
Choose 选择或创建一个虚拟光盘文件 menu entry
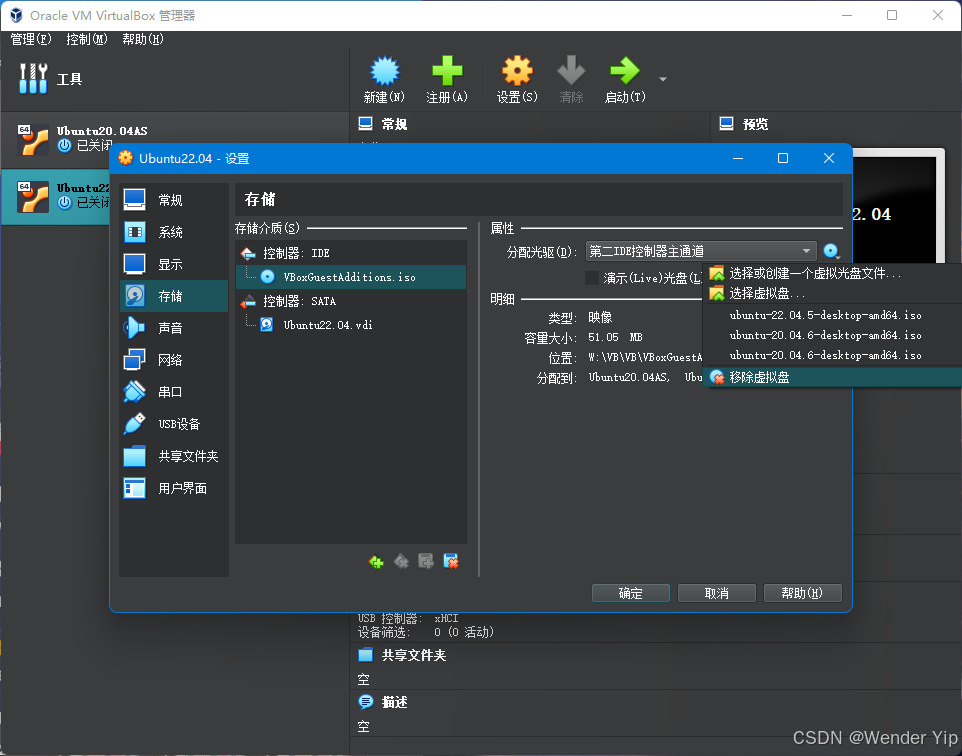[x=831, y=274]
